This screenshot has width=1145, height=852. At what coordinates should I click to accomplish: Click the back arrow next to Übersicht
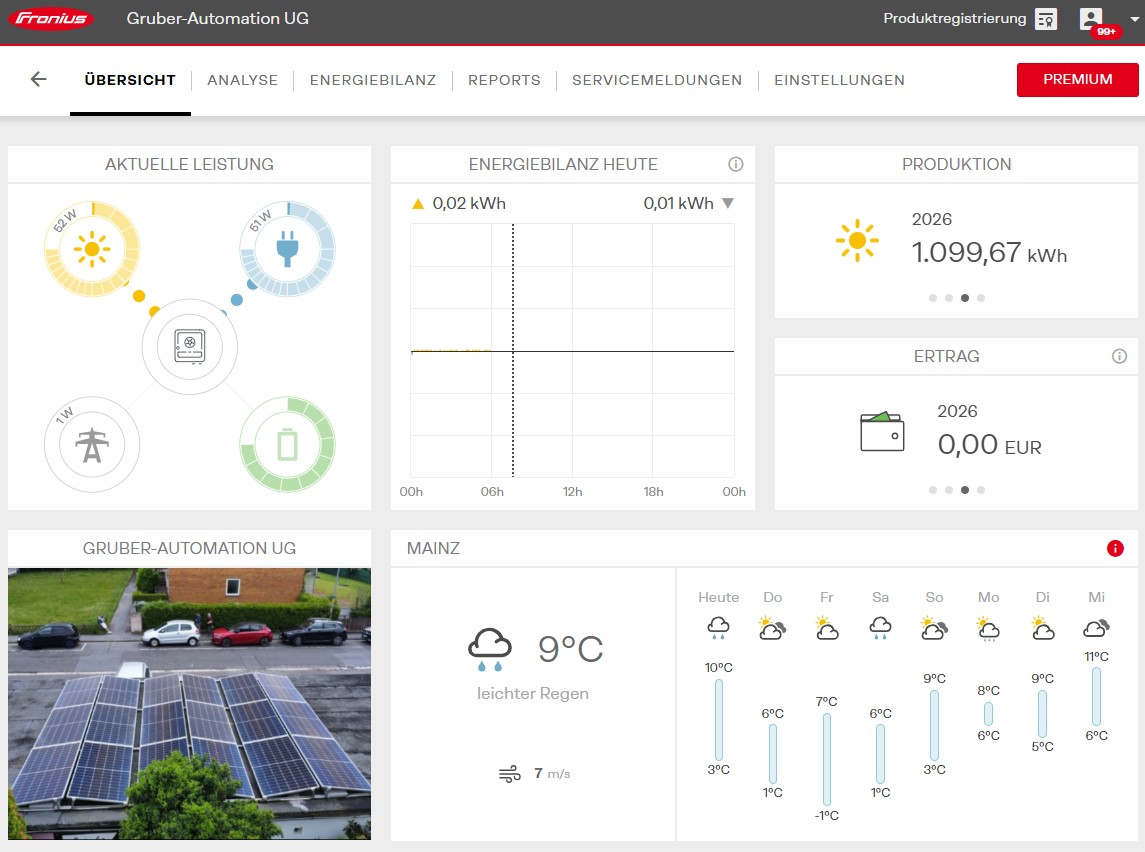click(x=37, y=80)
